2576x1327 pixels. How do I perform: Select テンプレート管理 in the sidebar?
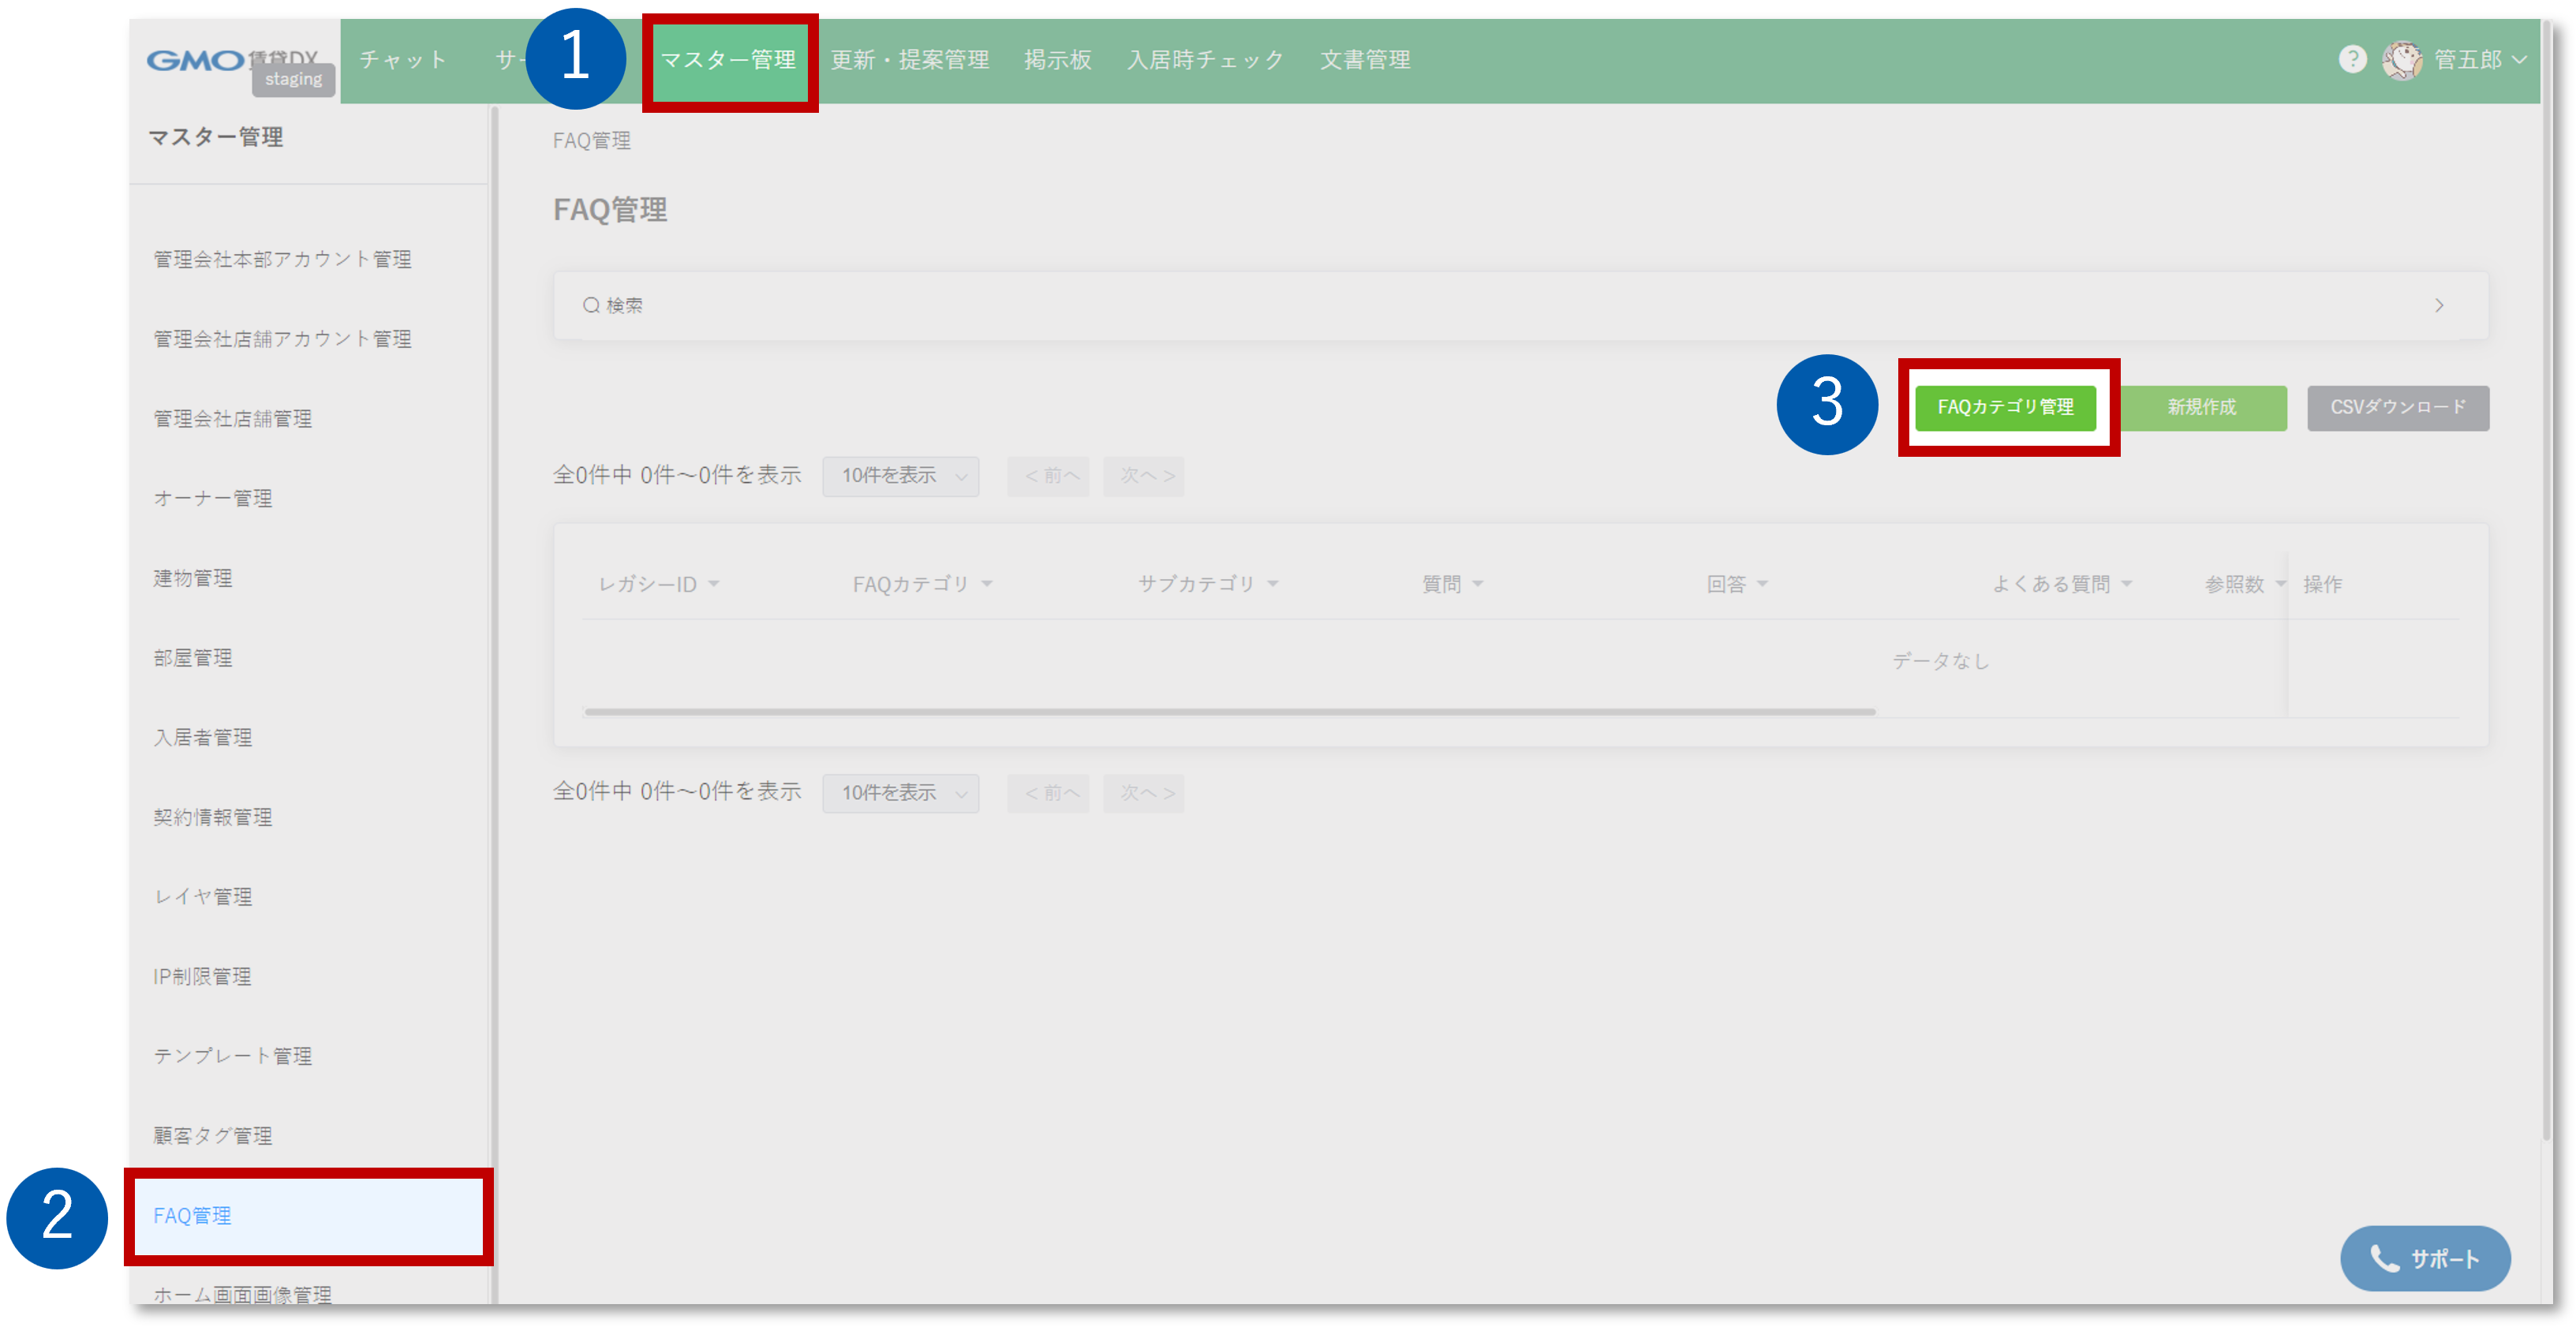(233, 1055)
